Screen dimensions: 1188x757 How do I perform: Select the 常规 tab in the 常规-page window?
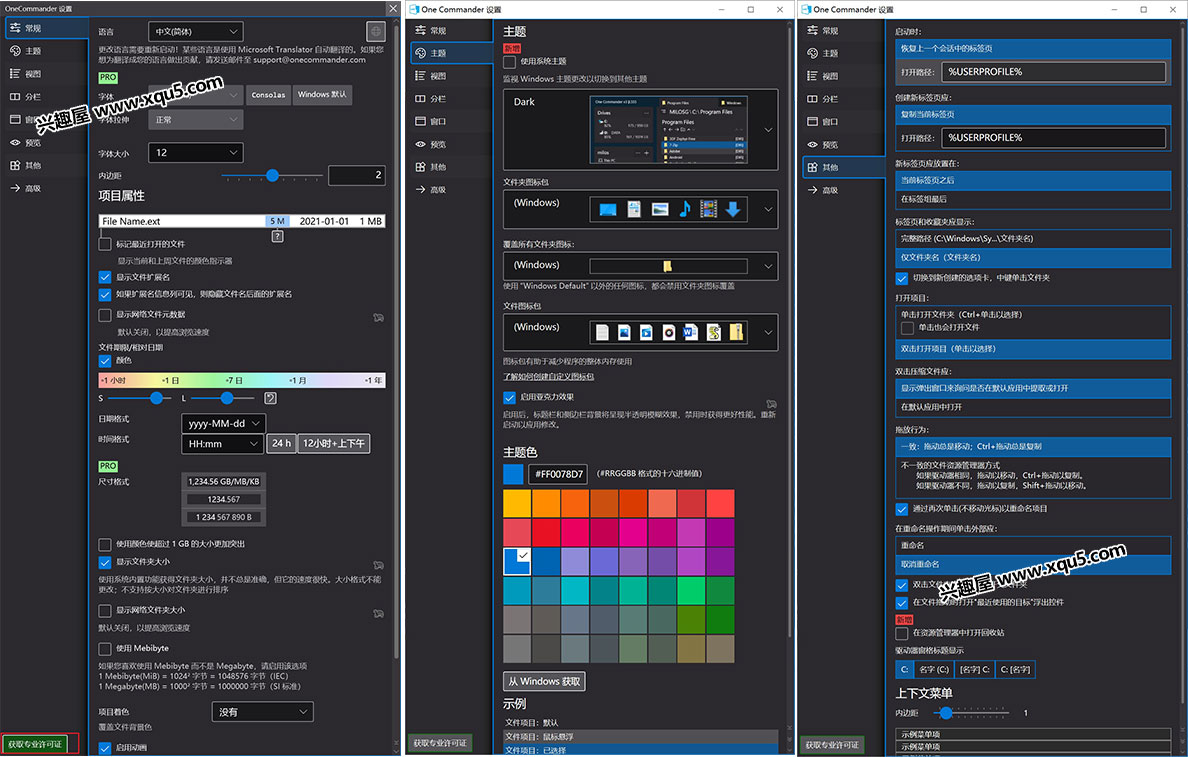46,28
